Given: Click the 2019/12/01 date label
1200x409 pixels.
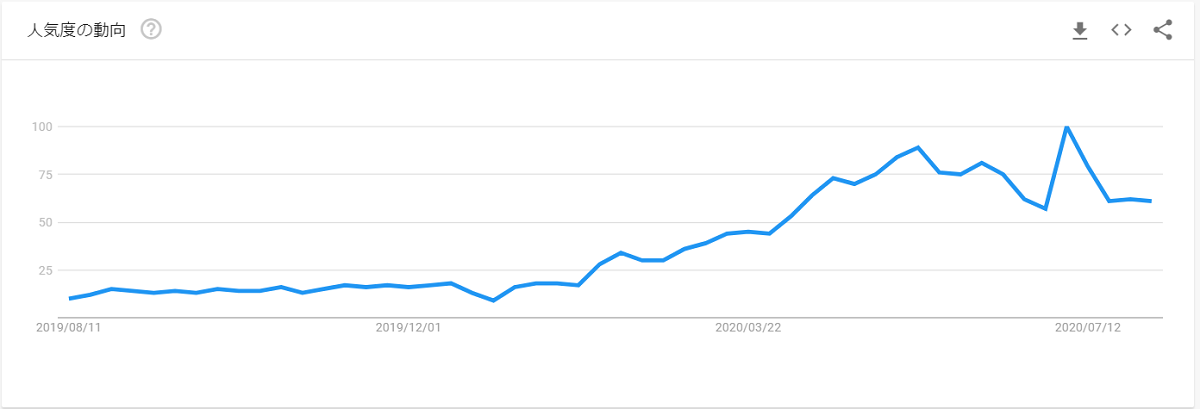Looking at the screenshot, I should click(x=408, y=326).
